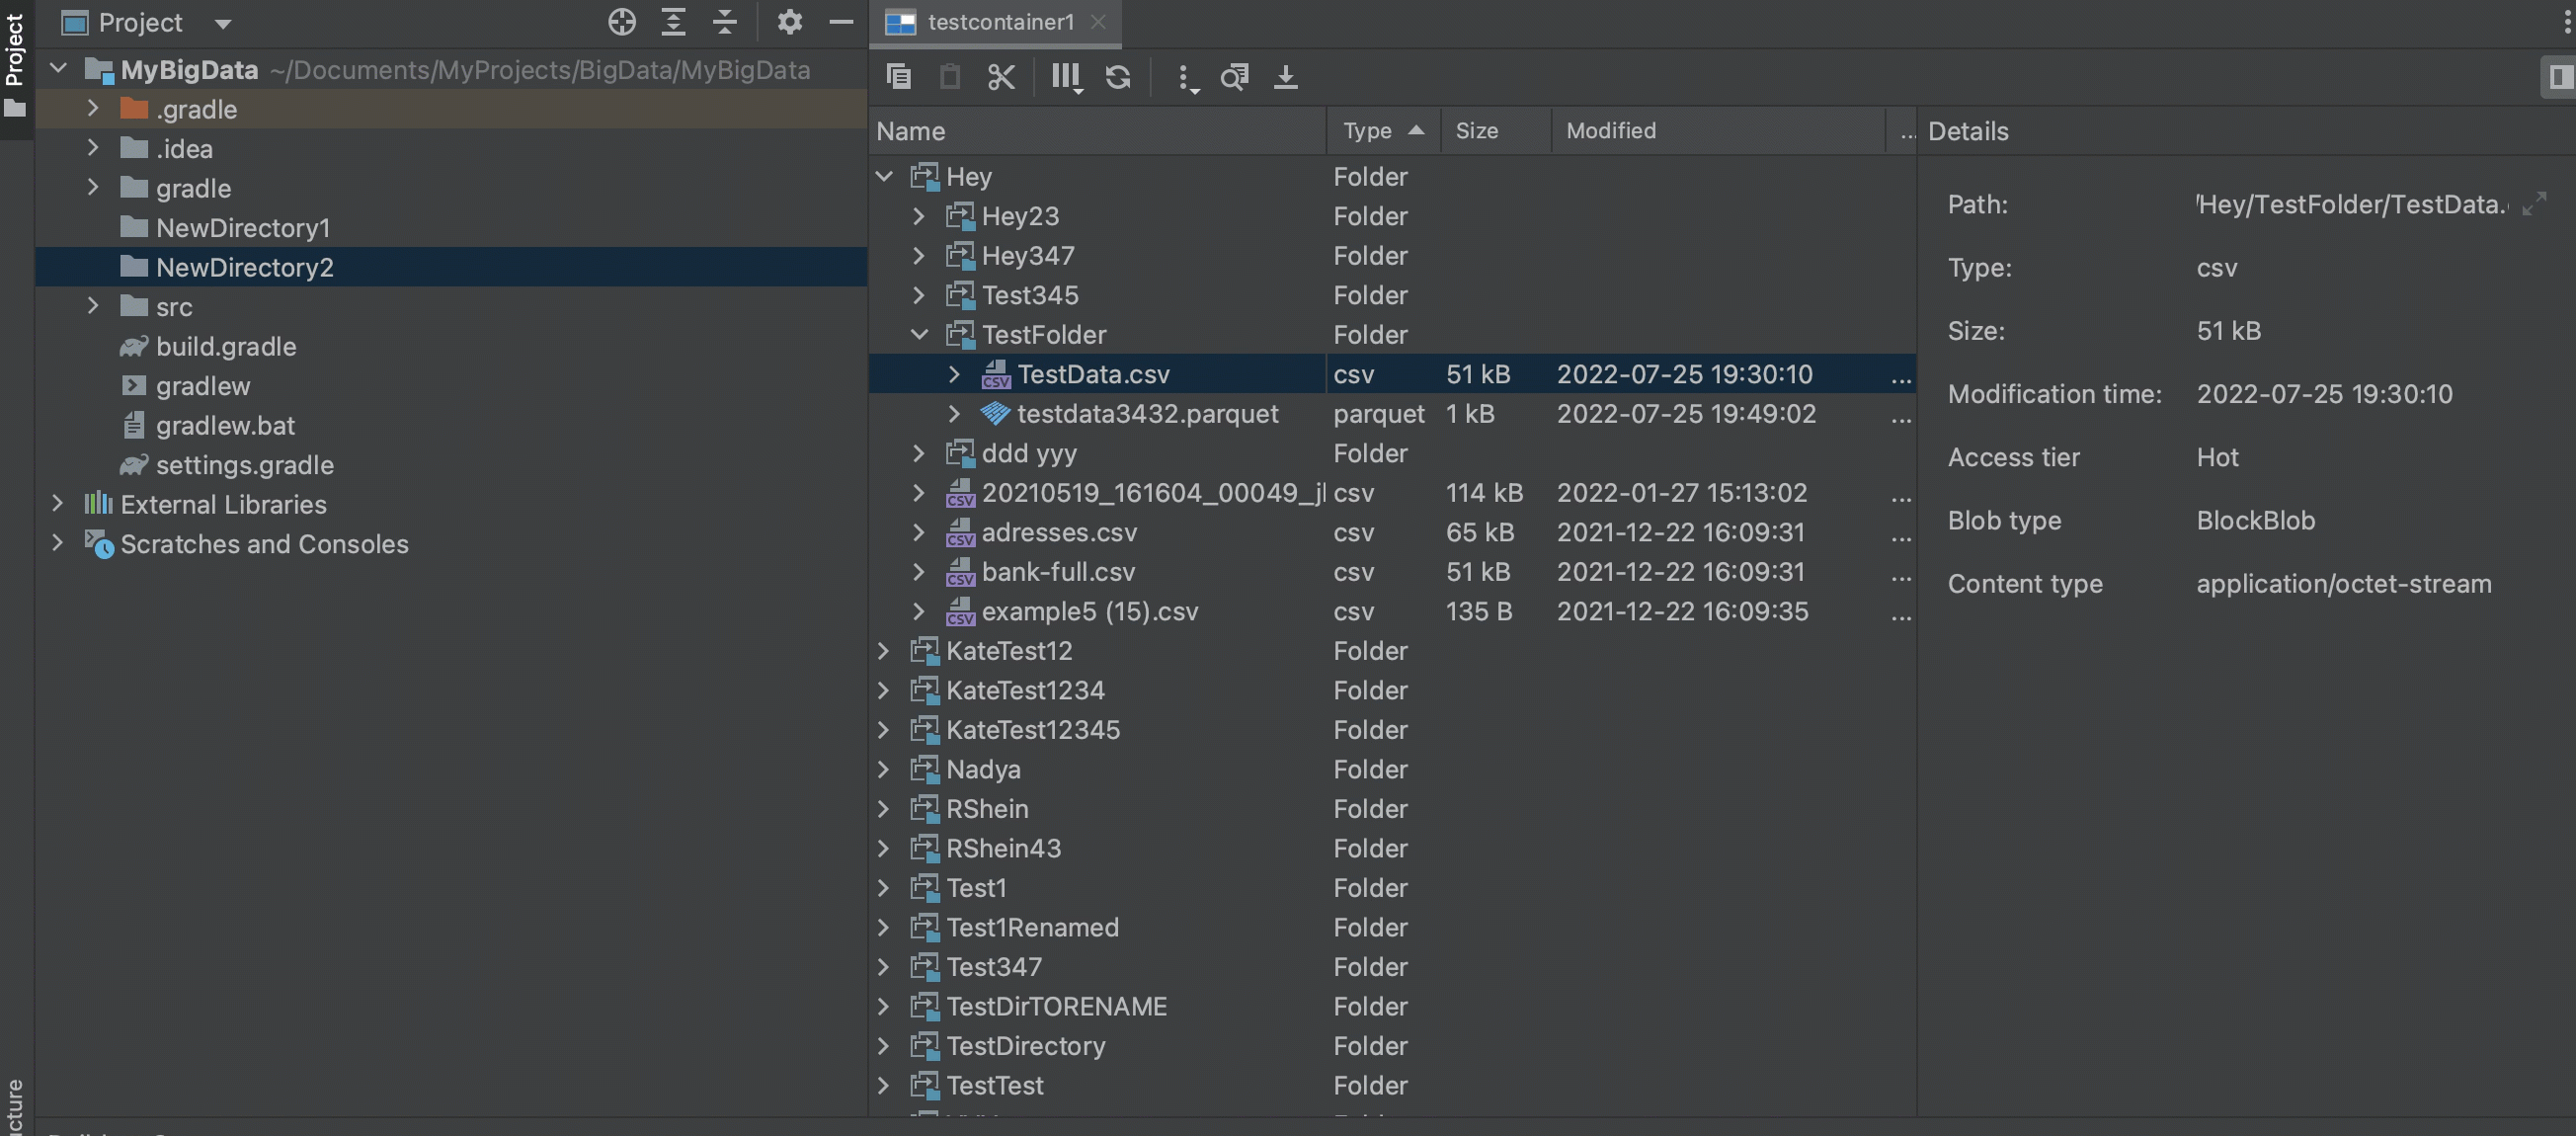The image size is (2576, 1136).
Task: Click the Copy icon in container toolbar
Action: (x=898, y=77)
